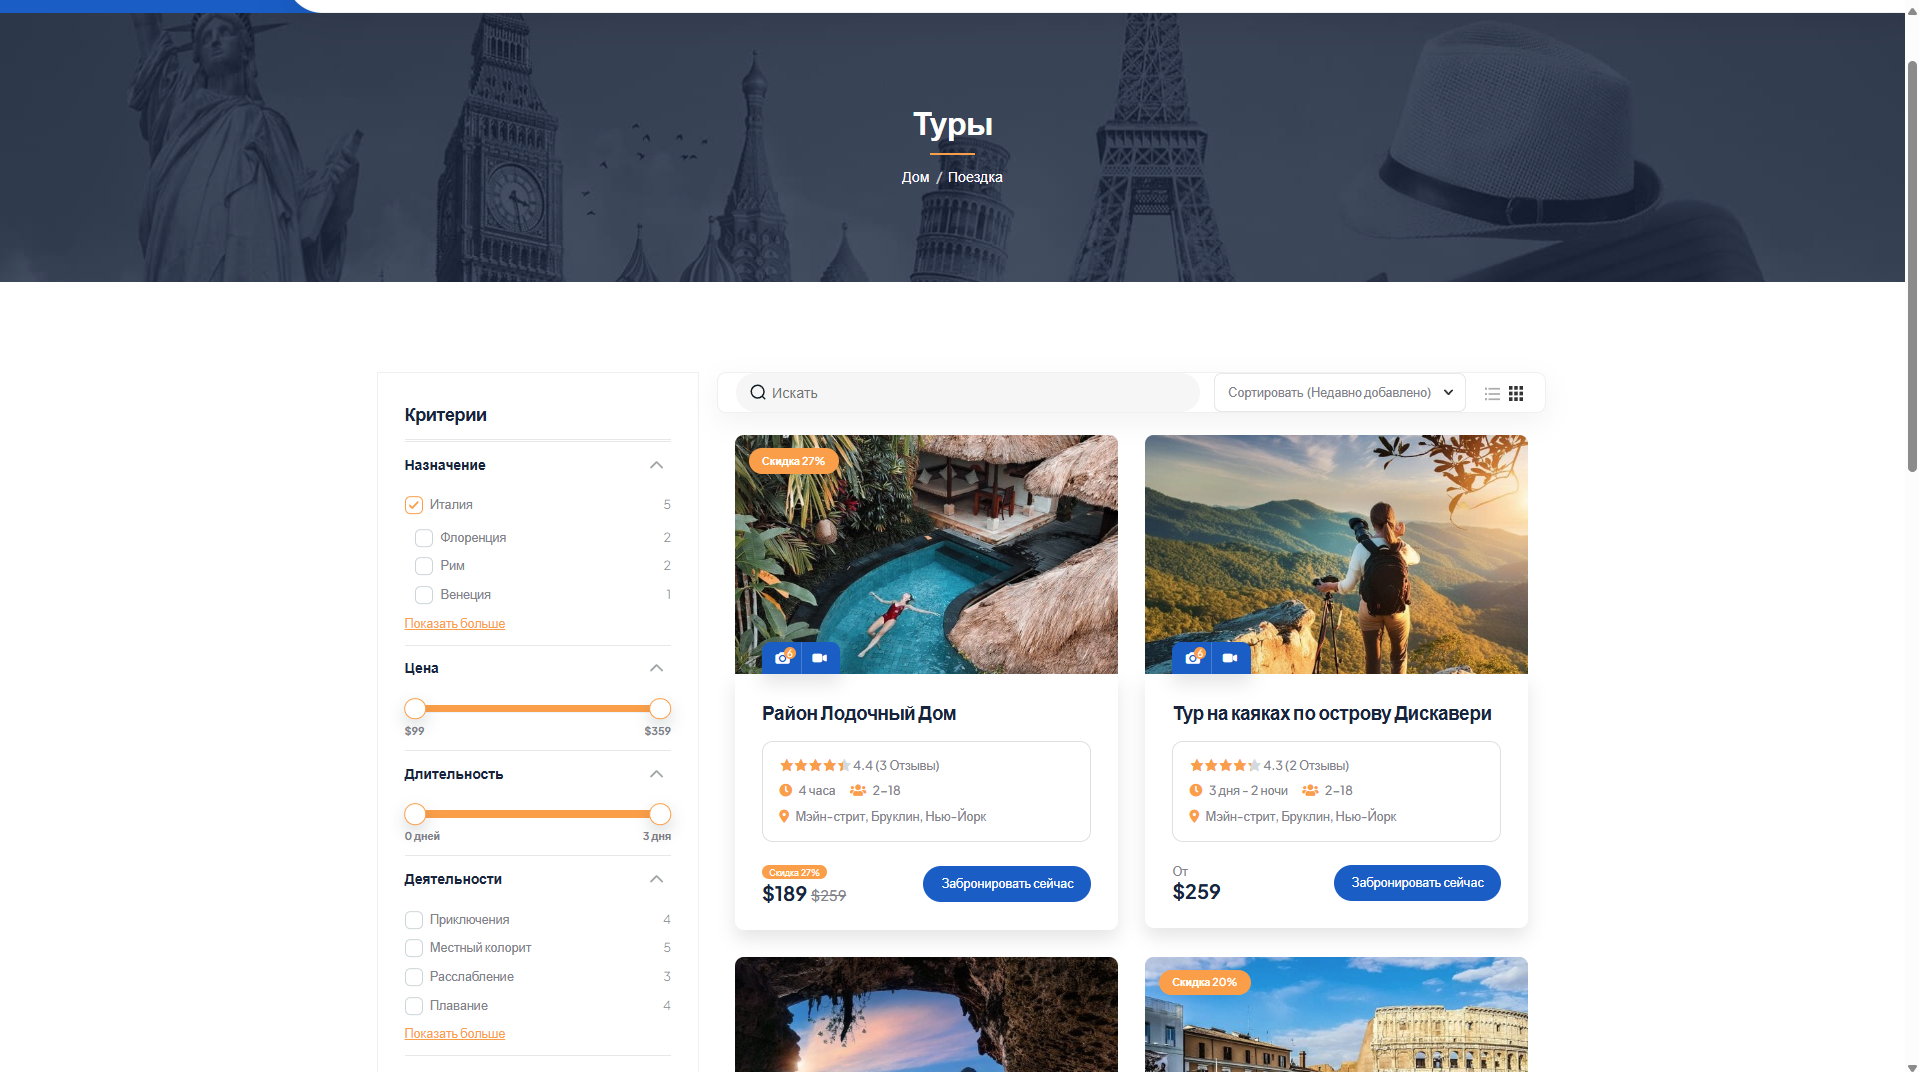Click the search magnifier icon

pyautogui.click(x=758, y=393)
